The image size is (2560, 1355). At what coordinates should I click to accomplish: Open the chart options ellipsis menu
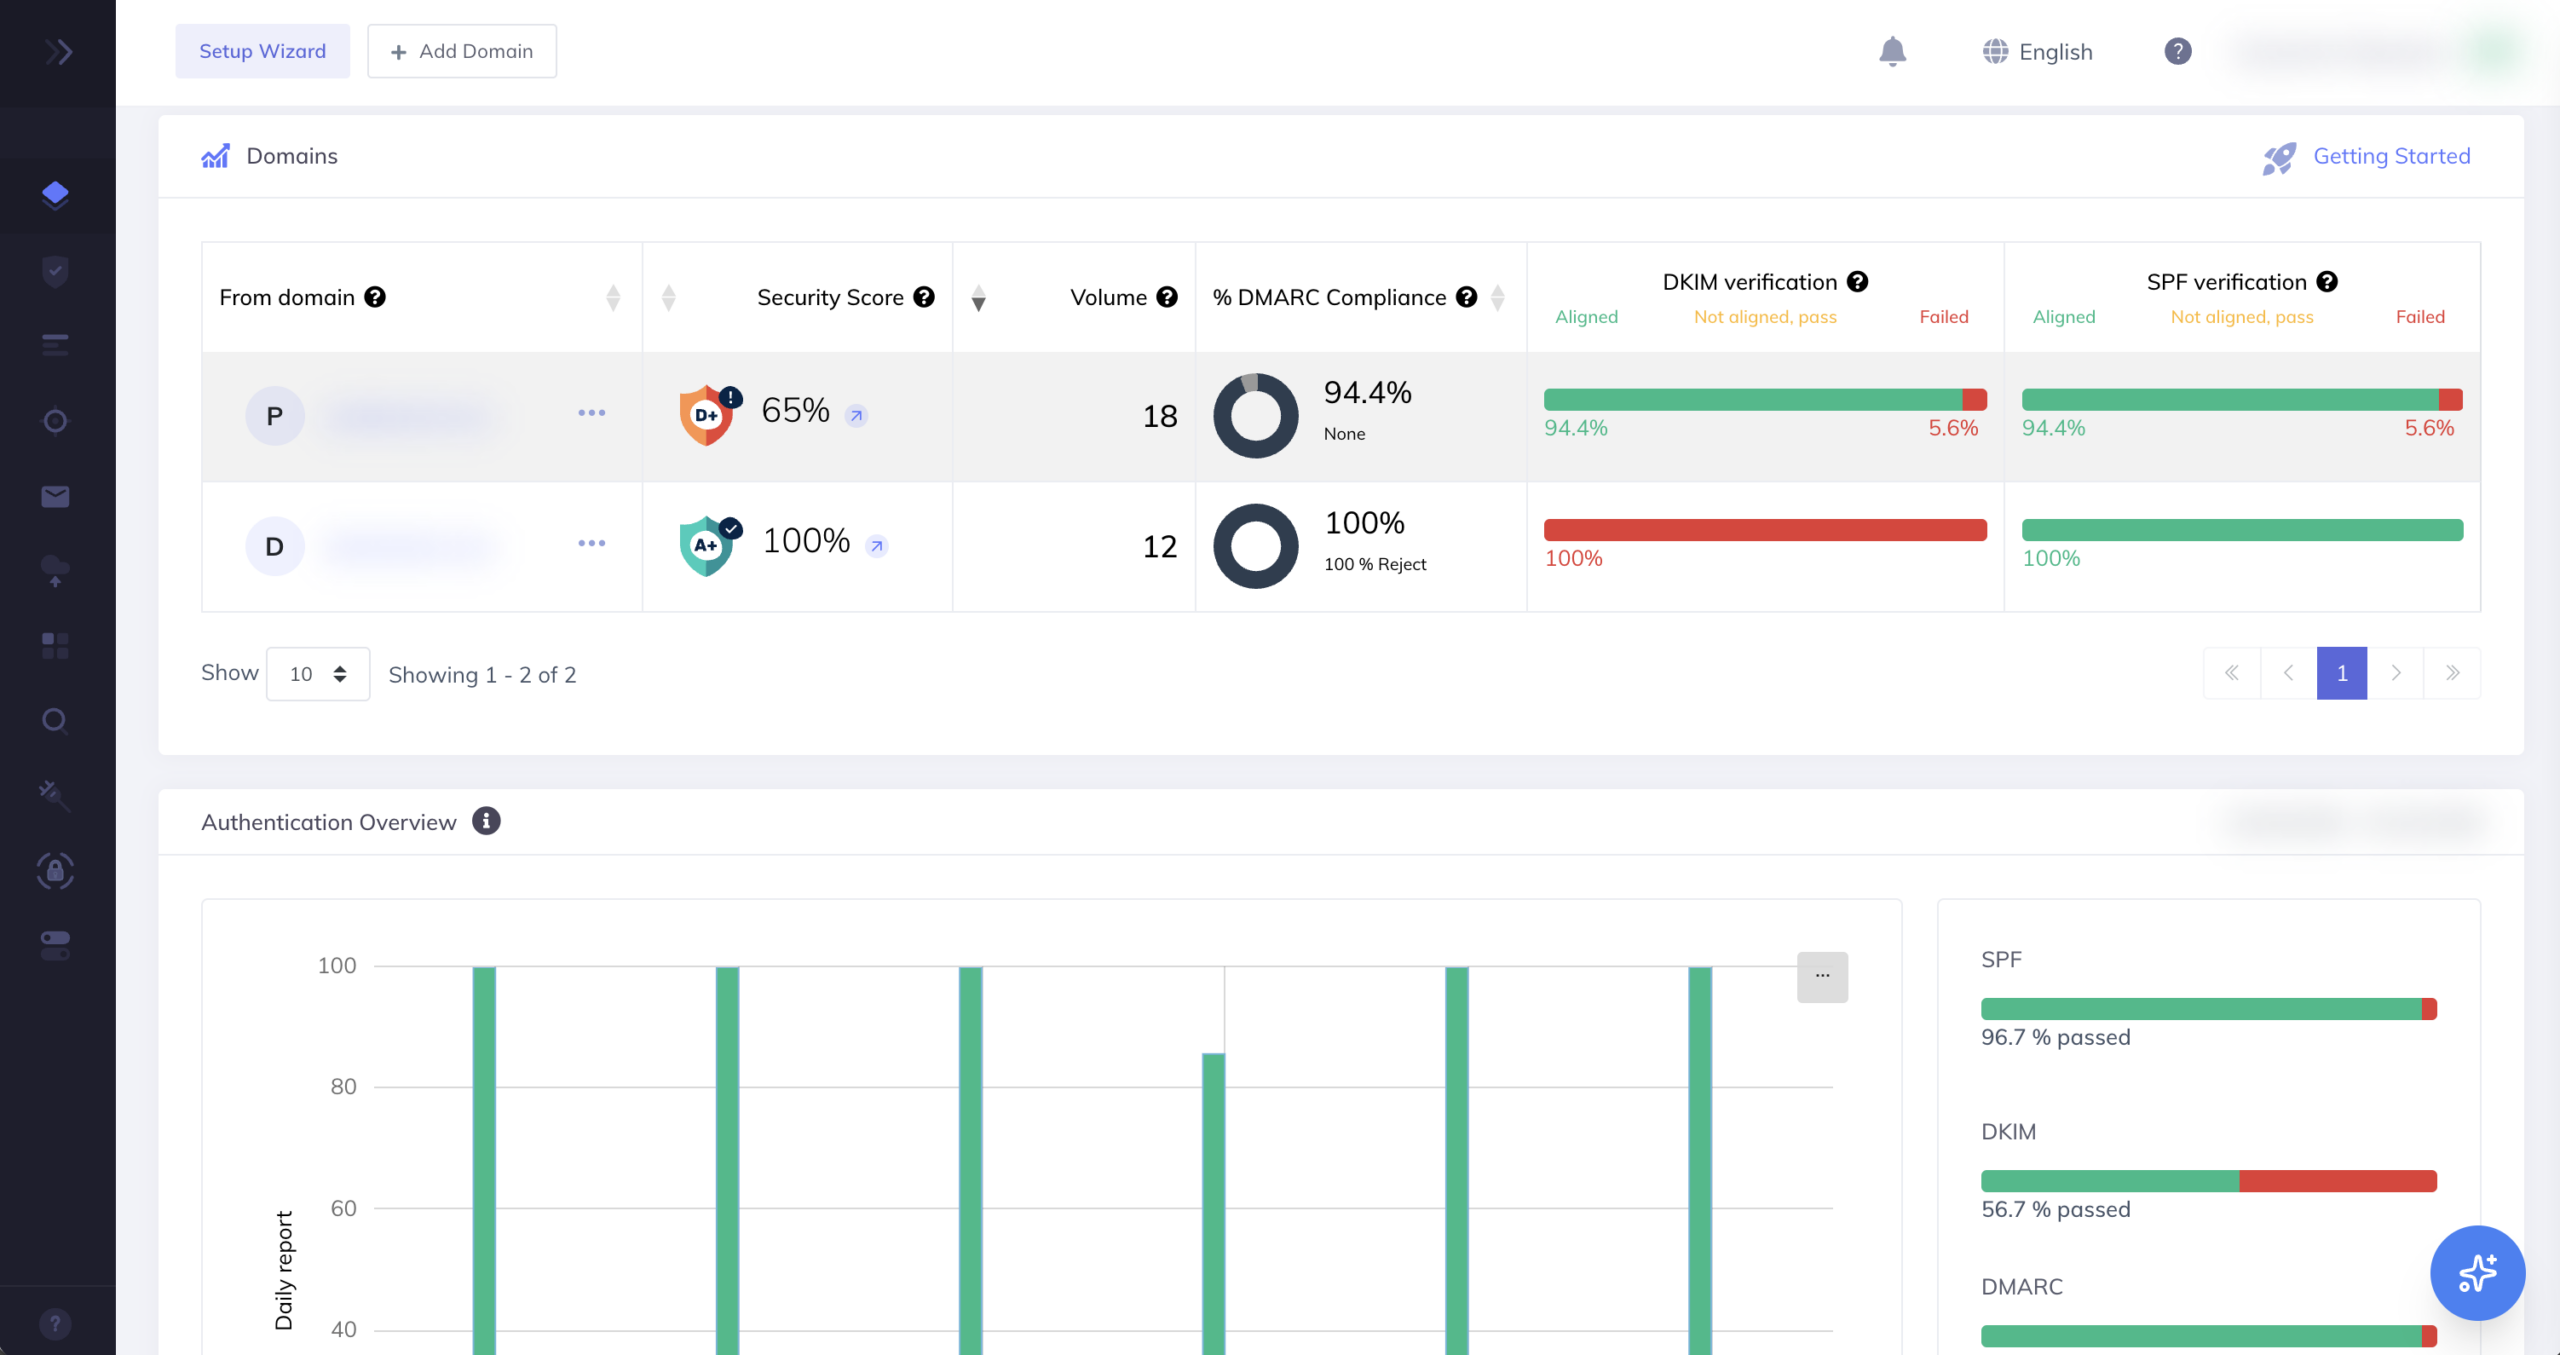(x=1823, y=976)
